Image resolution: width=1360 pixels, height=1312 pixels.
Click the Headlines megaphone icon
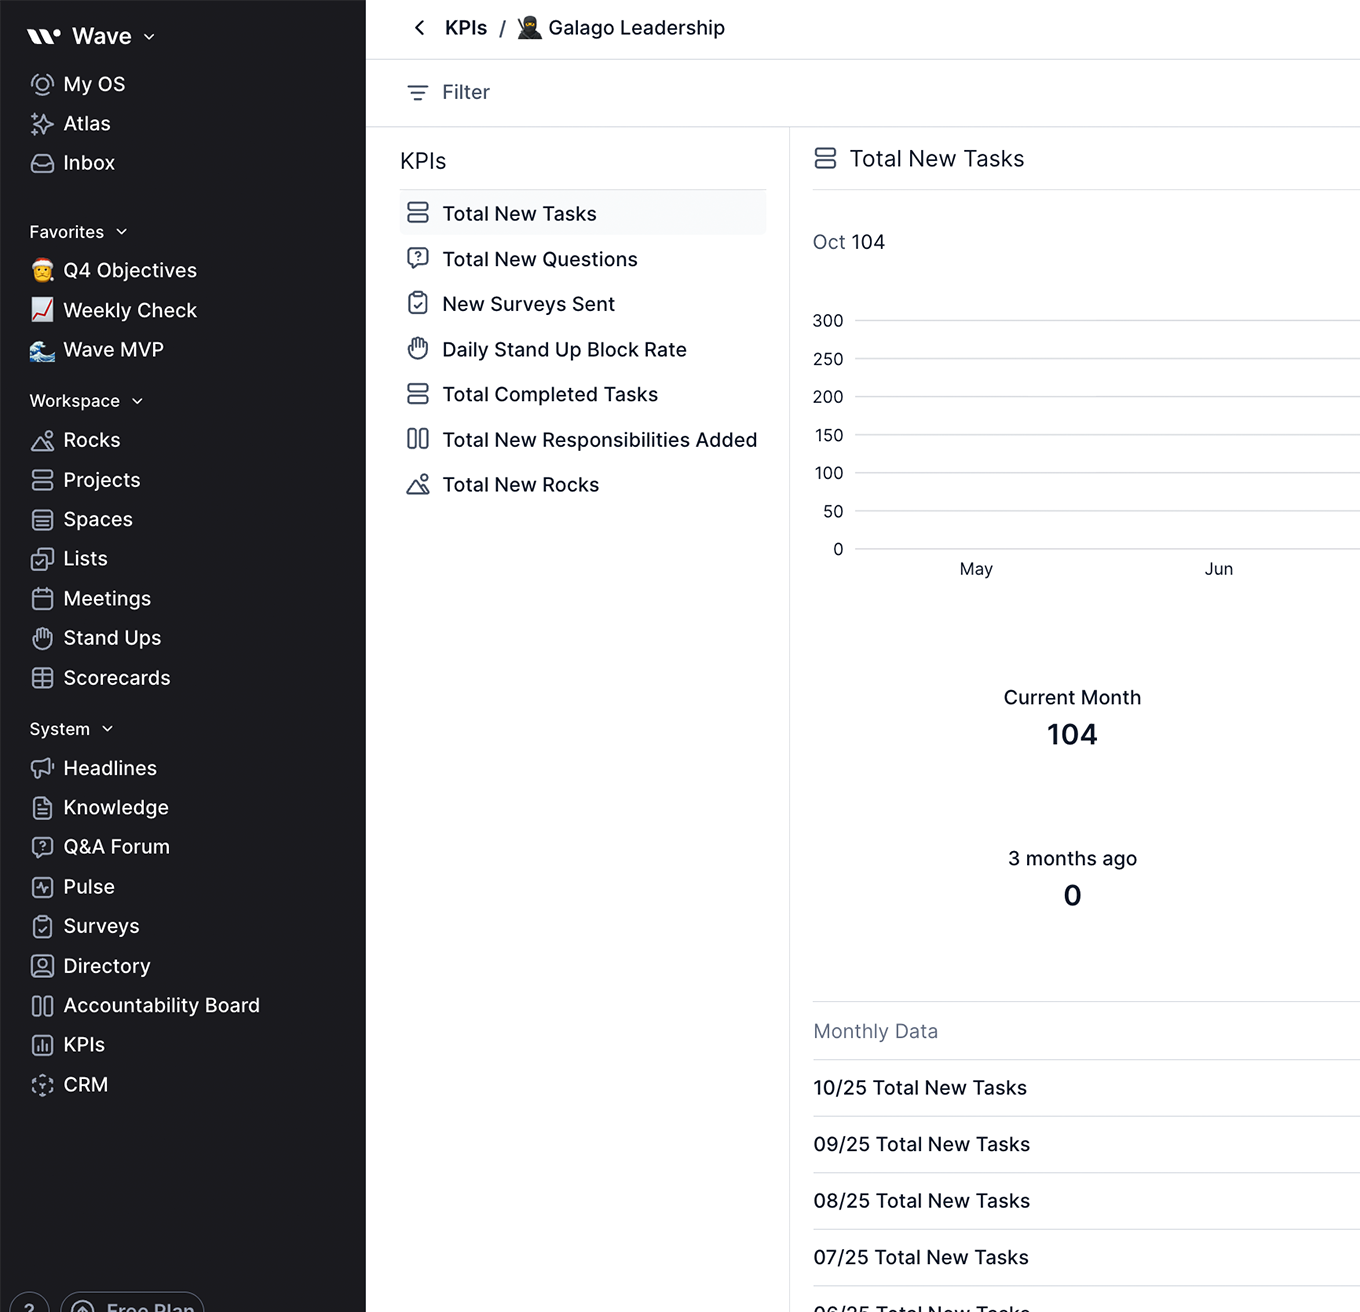[x=42, y=768]
